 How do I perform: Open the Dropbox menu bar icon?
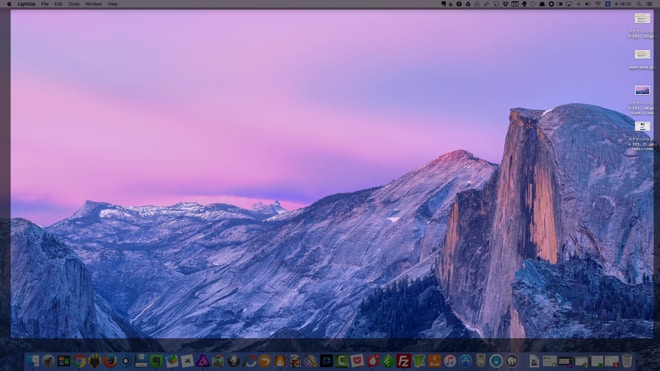506,4
